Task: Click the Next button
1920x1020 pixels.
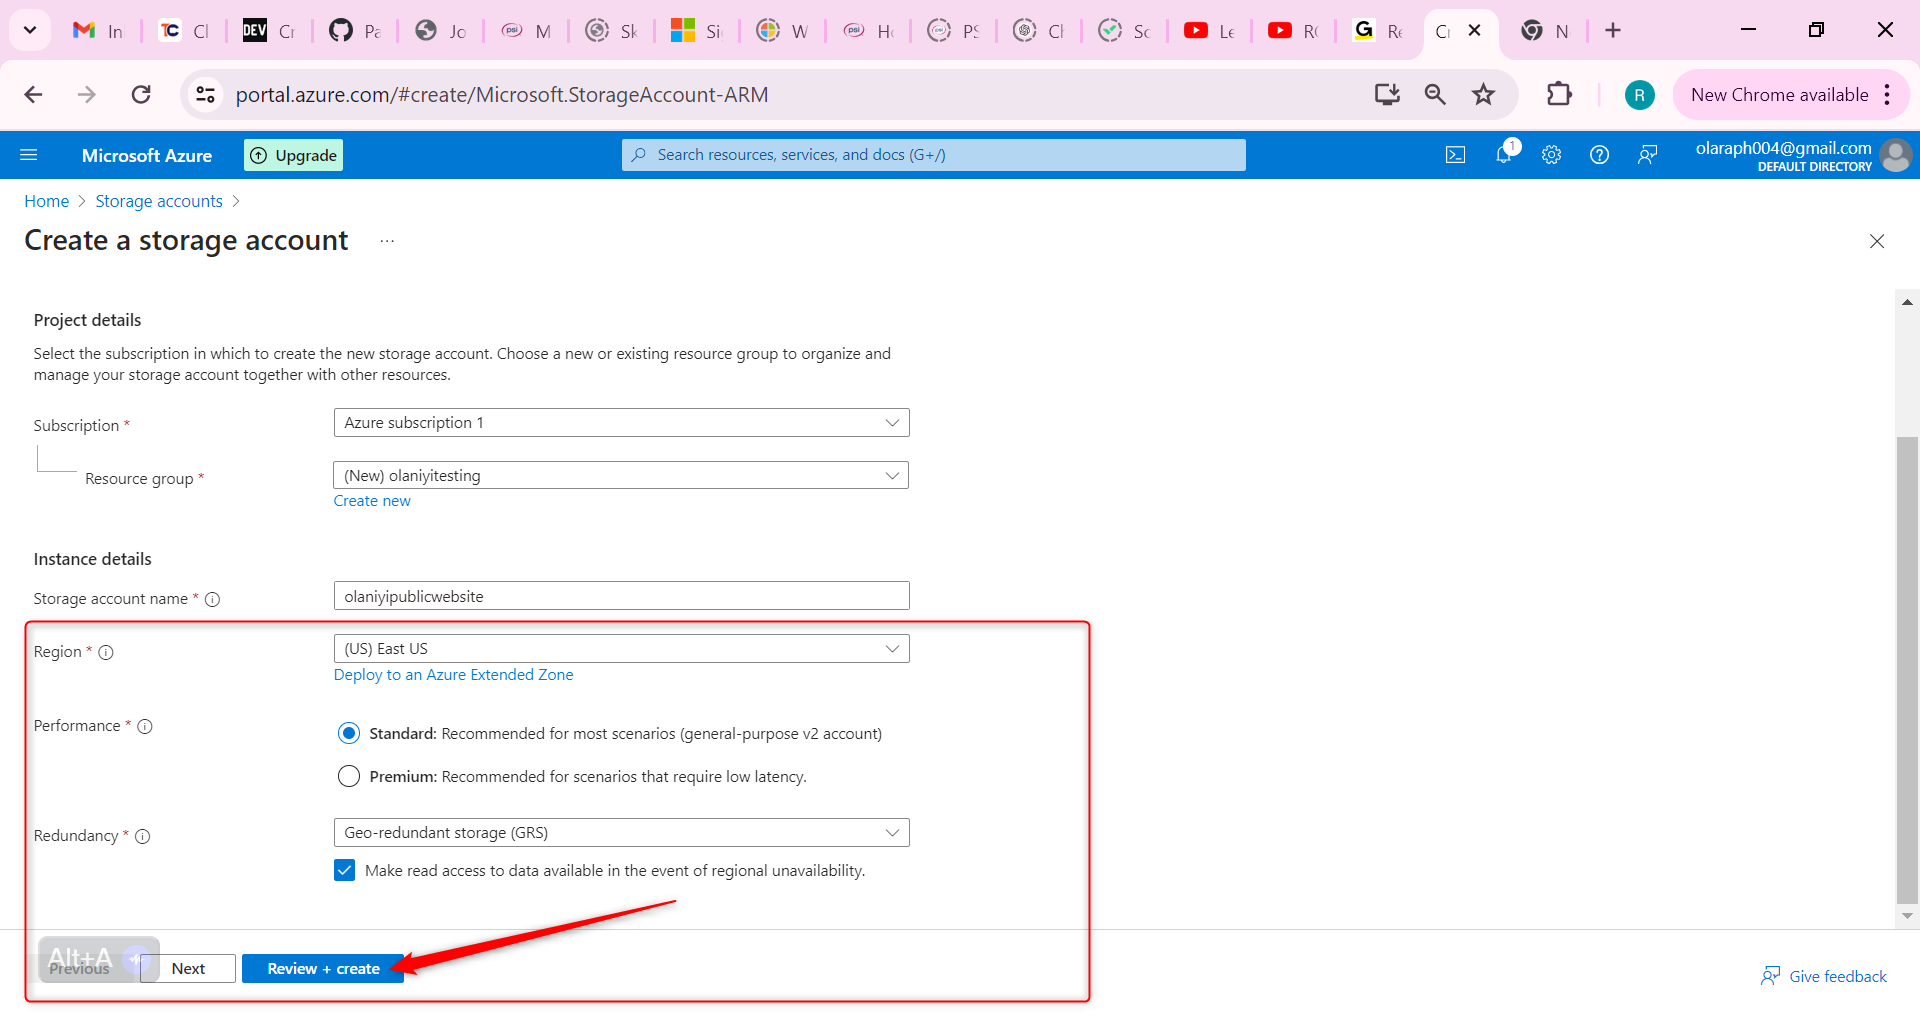Action: 188,969
